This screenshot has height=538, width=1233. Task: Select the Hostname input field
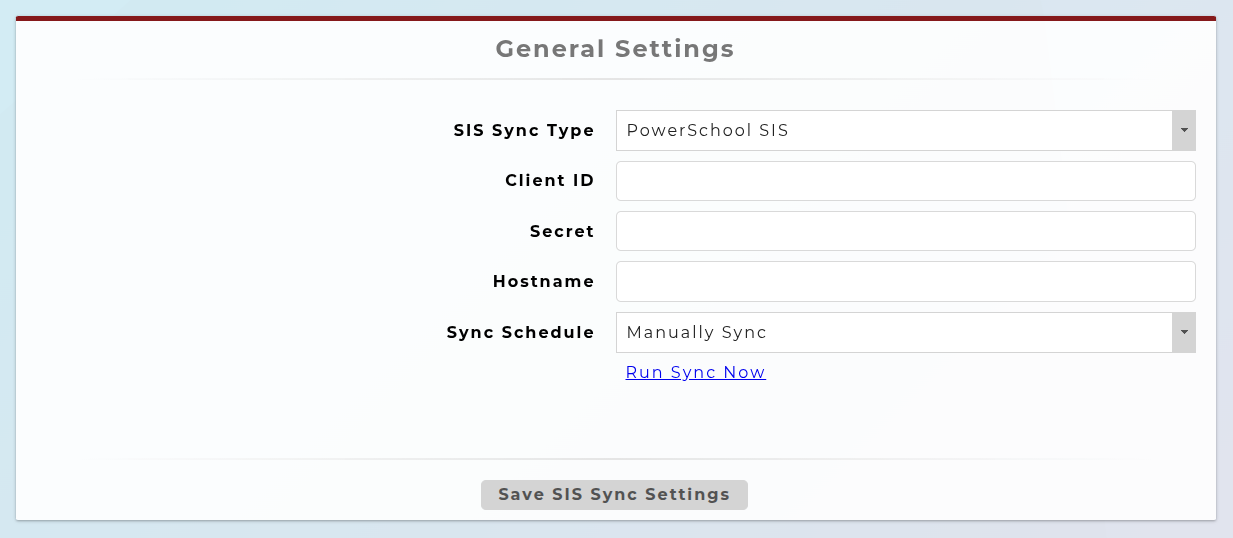905,281
